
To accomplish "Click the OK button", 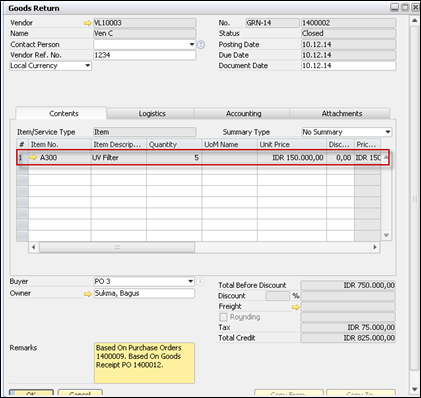I will pyautogui.click(x=31, y=393).
